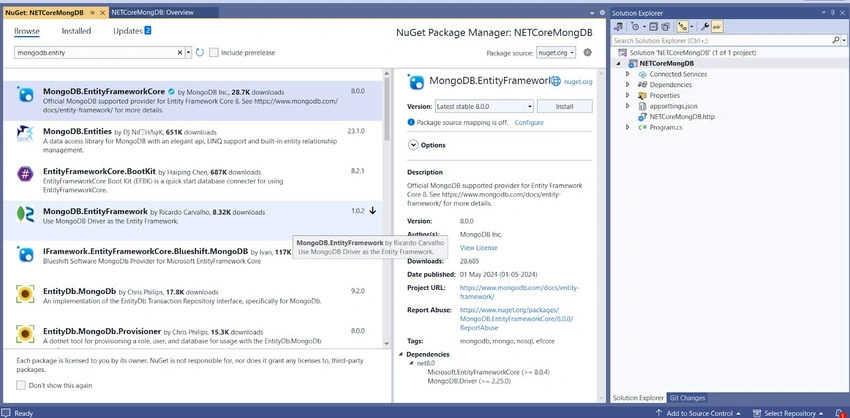Click the info icon by package source mapping
Image resolution: width=850 pixels, height=418 pixels.
[411, 123]
